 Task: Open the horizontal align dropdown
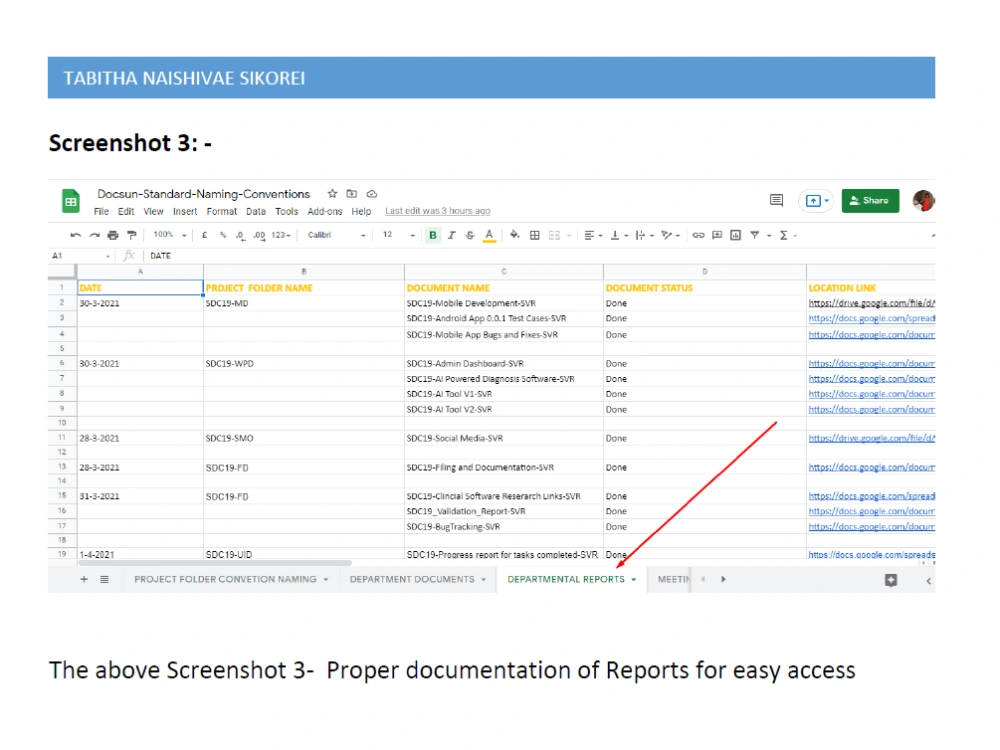click(593, 235)
